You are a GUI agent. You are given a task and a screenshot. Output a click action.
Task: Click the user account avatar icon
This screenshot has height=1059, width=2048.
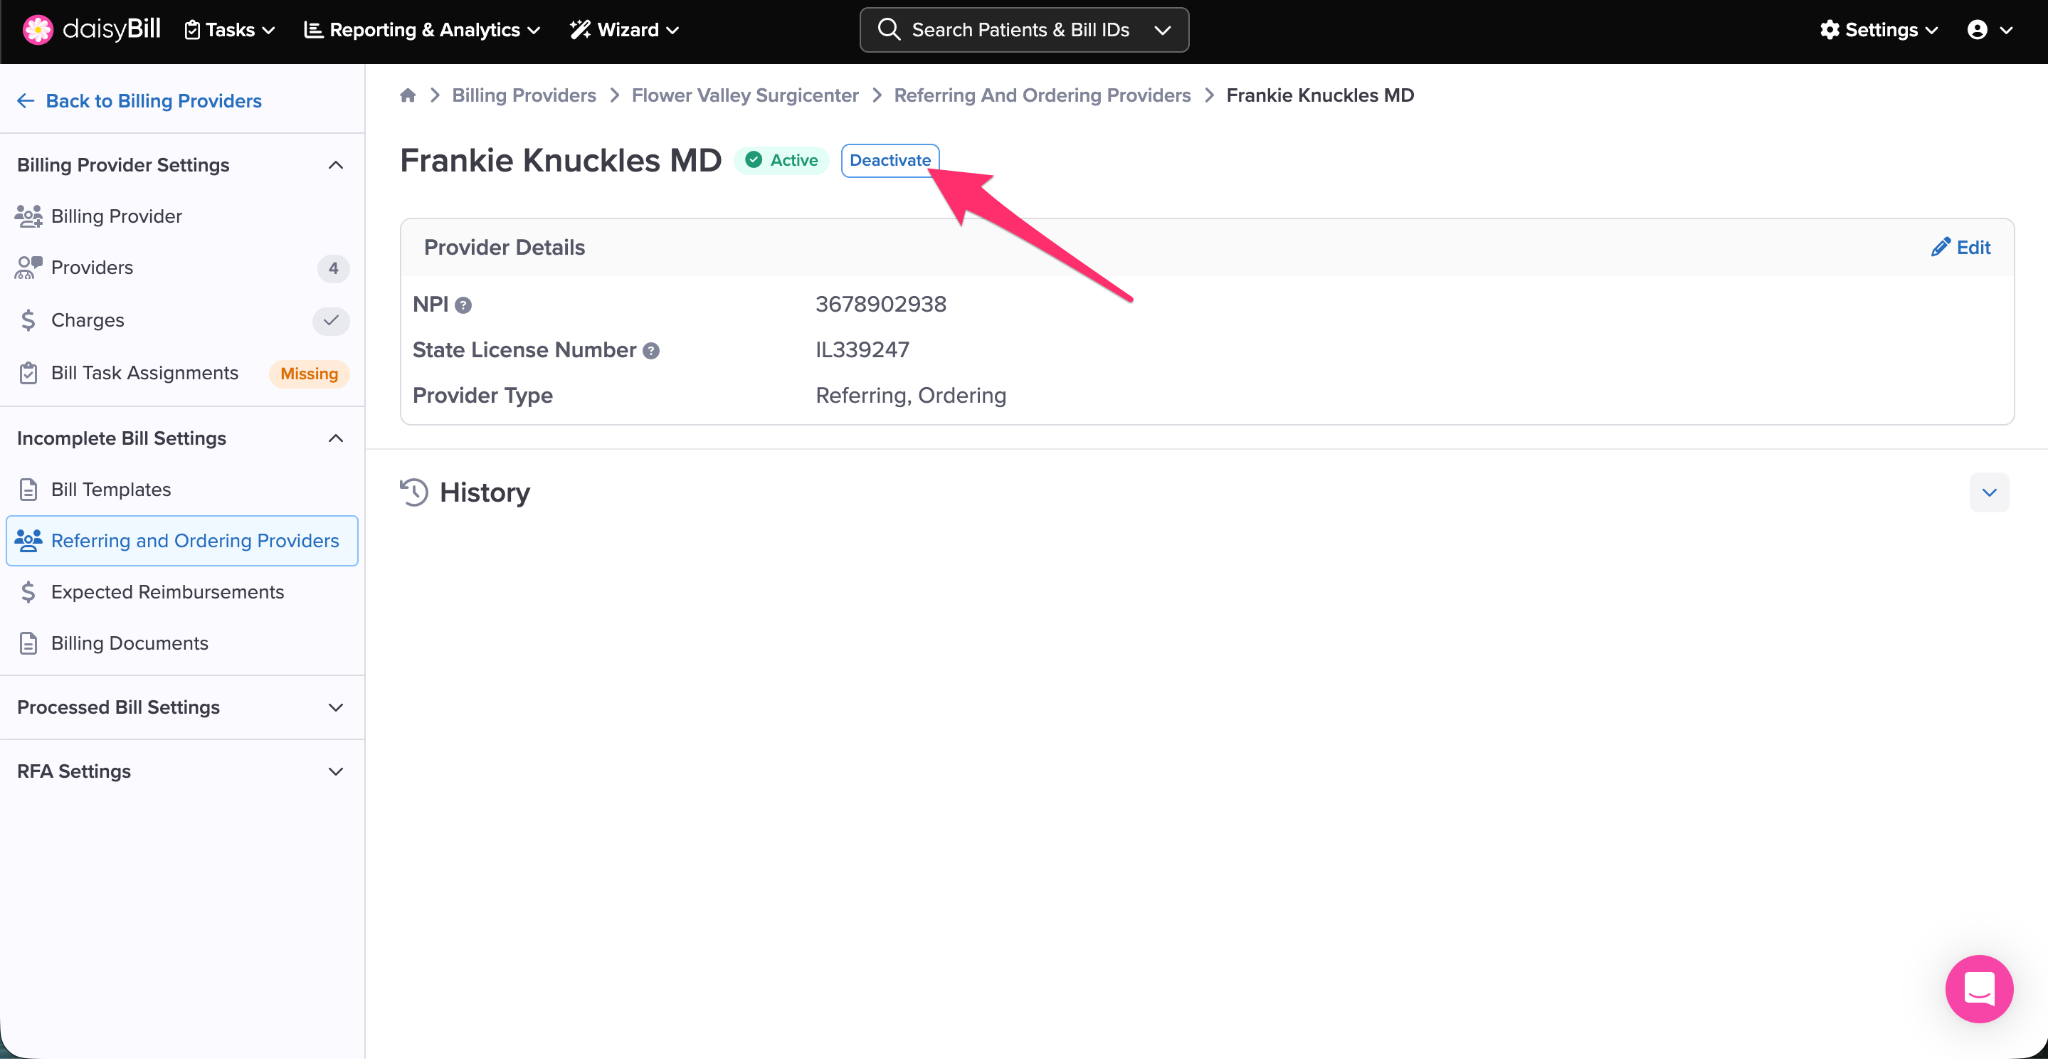coord(1977,30)
